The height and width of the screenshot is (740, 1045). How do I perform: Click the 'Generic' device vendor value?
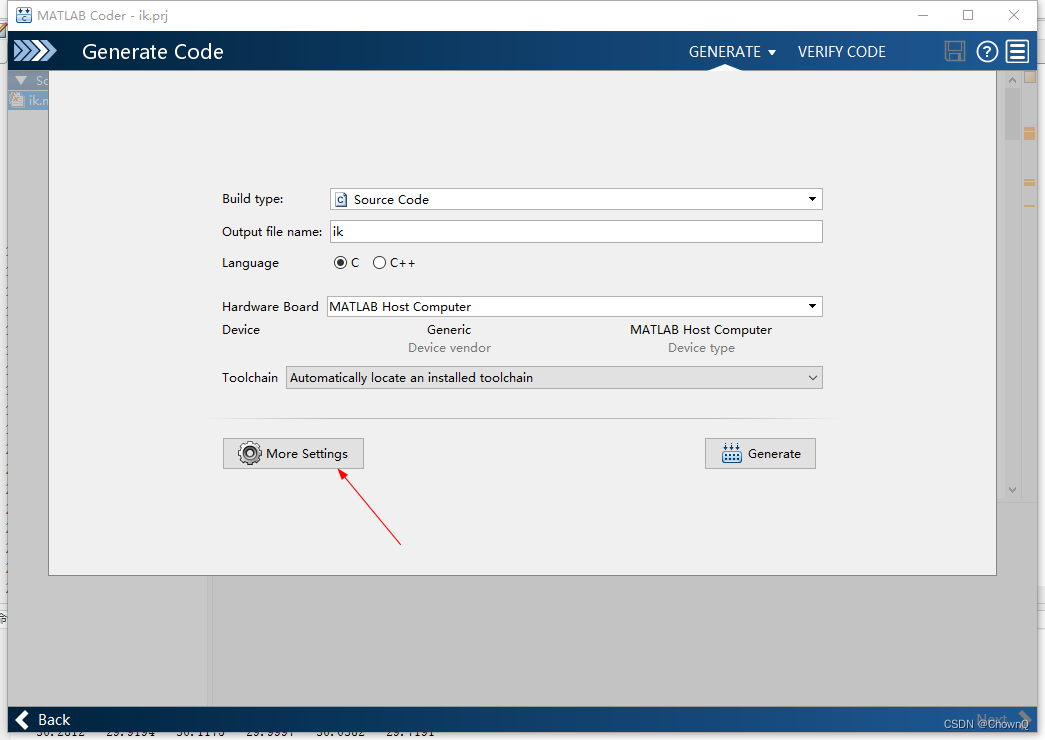449,330
